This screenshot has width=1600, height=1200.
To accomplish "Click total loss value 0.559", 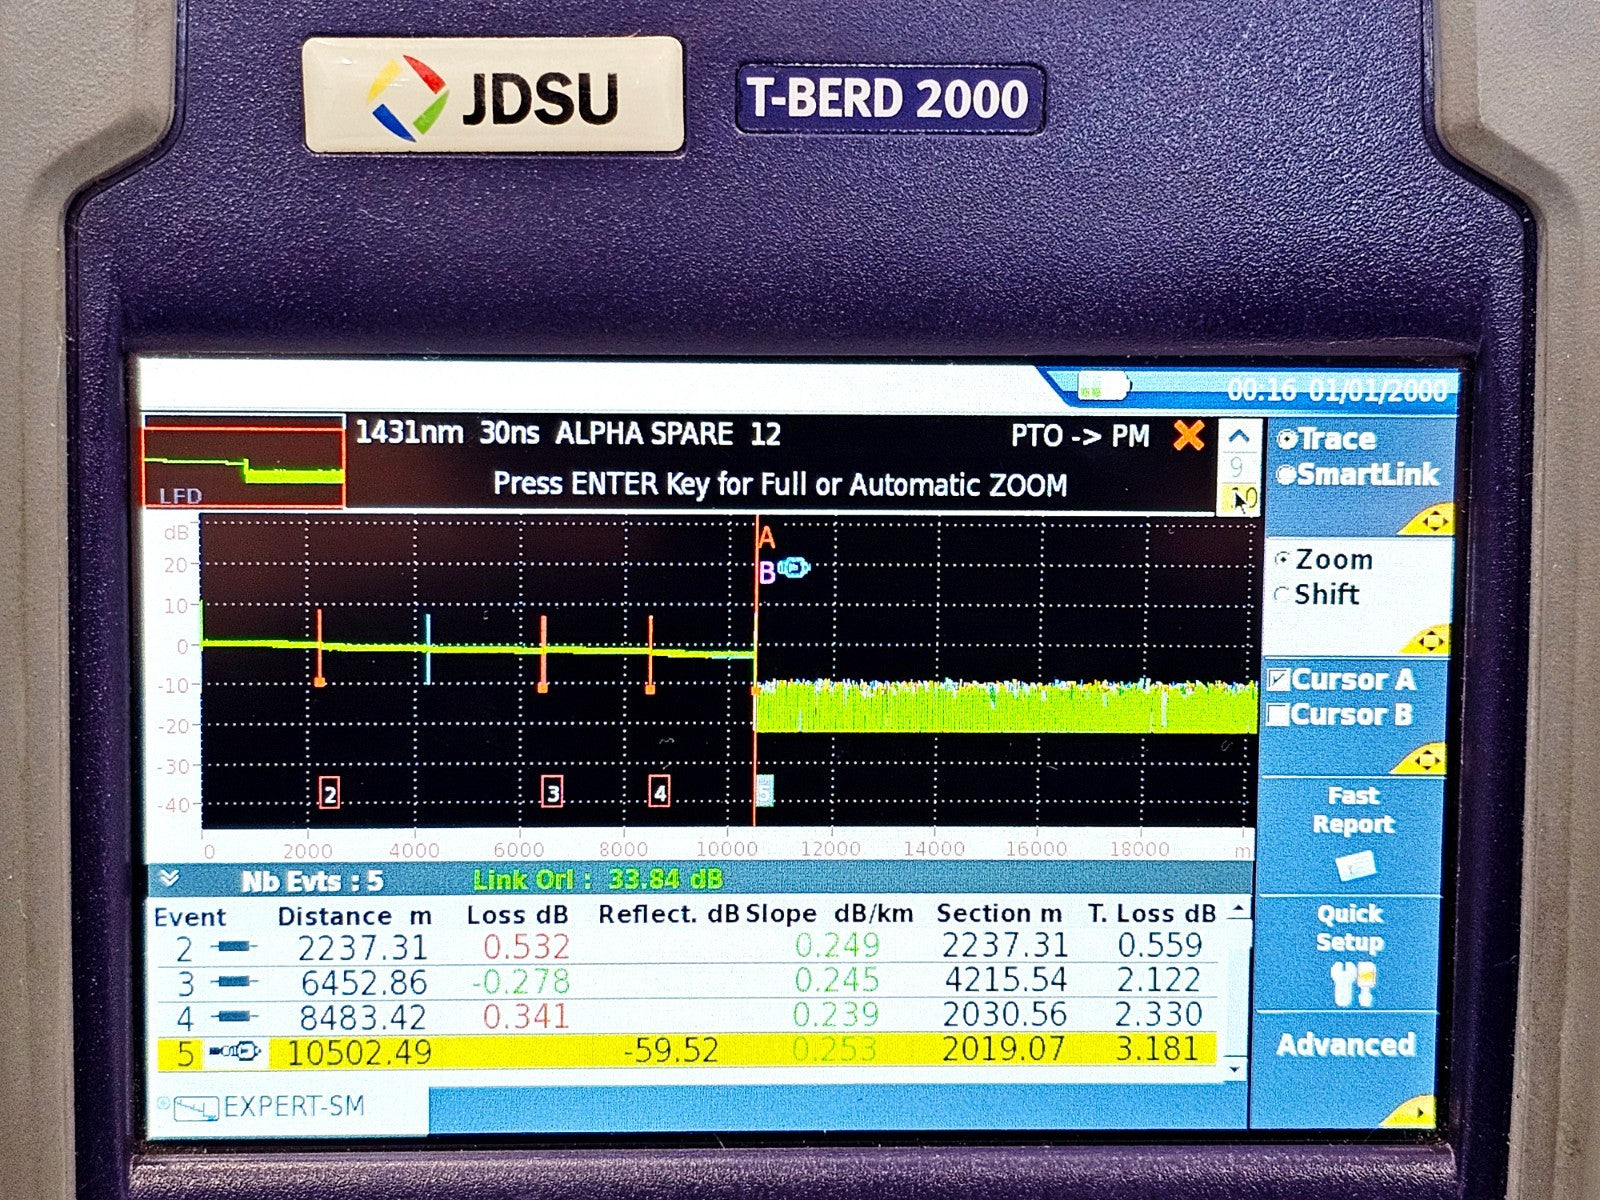I will (1159, 945).
